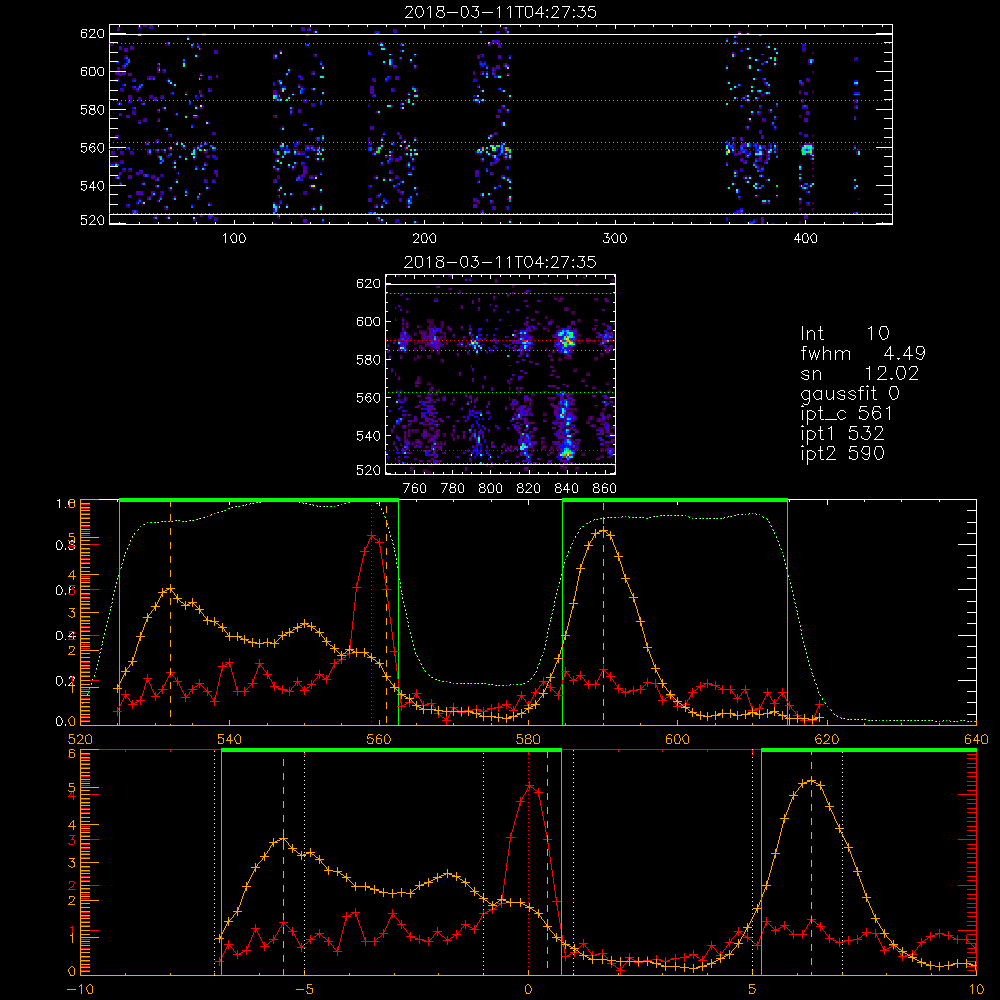Image resolution: width=1000 pixels, height=1000 pixels.
Task: Click the 'sn 12.02' signal-to-noise line
Action: (860, 373)
